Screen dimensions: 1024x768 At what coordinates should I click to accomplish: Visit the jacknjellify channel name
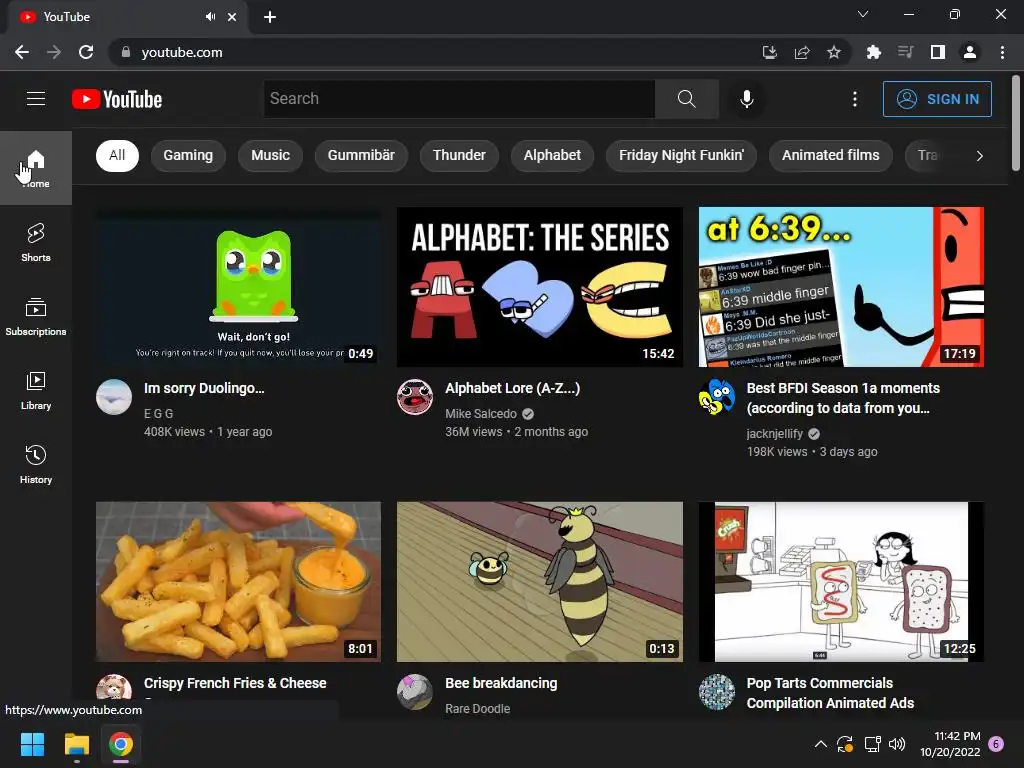(775, 434)
